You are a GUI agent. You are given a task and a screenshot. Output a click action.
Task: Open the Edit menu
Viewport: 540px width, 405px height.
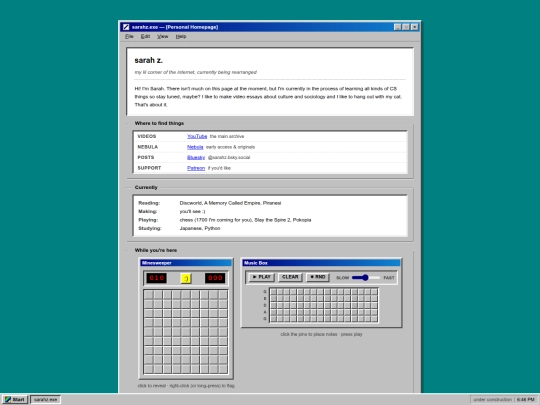click(145, 37)
